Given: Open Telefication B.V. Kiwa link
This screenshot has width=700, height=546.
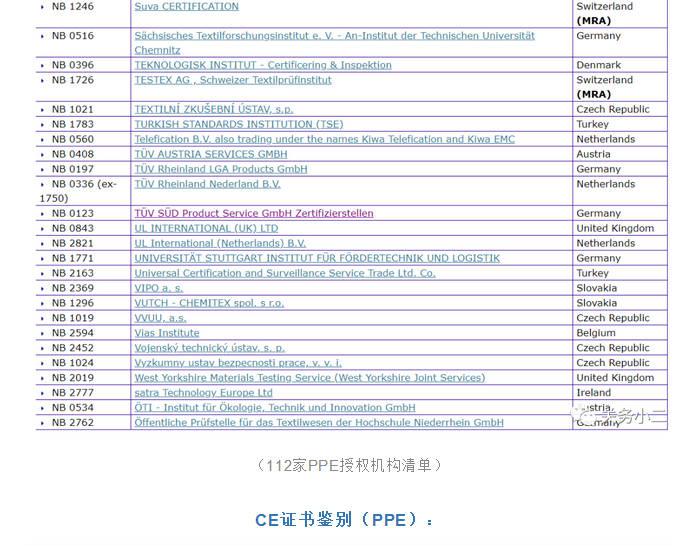Looking at the screenshot, I should [x=325, y=139].
